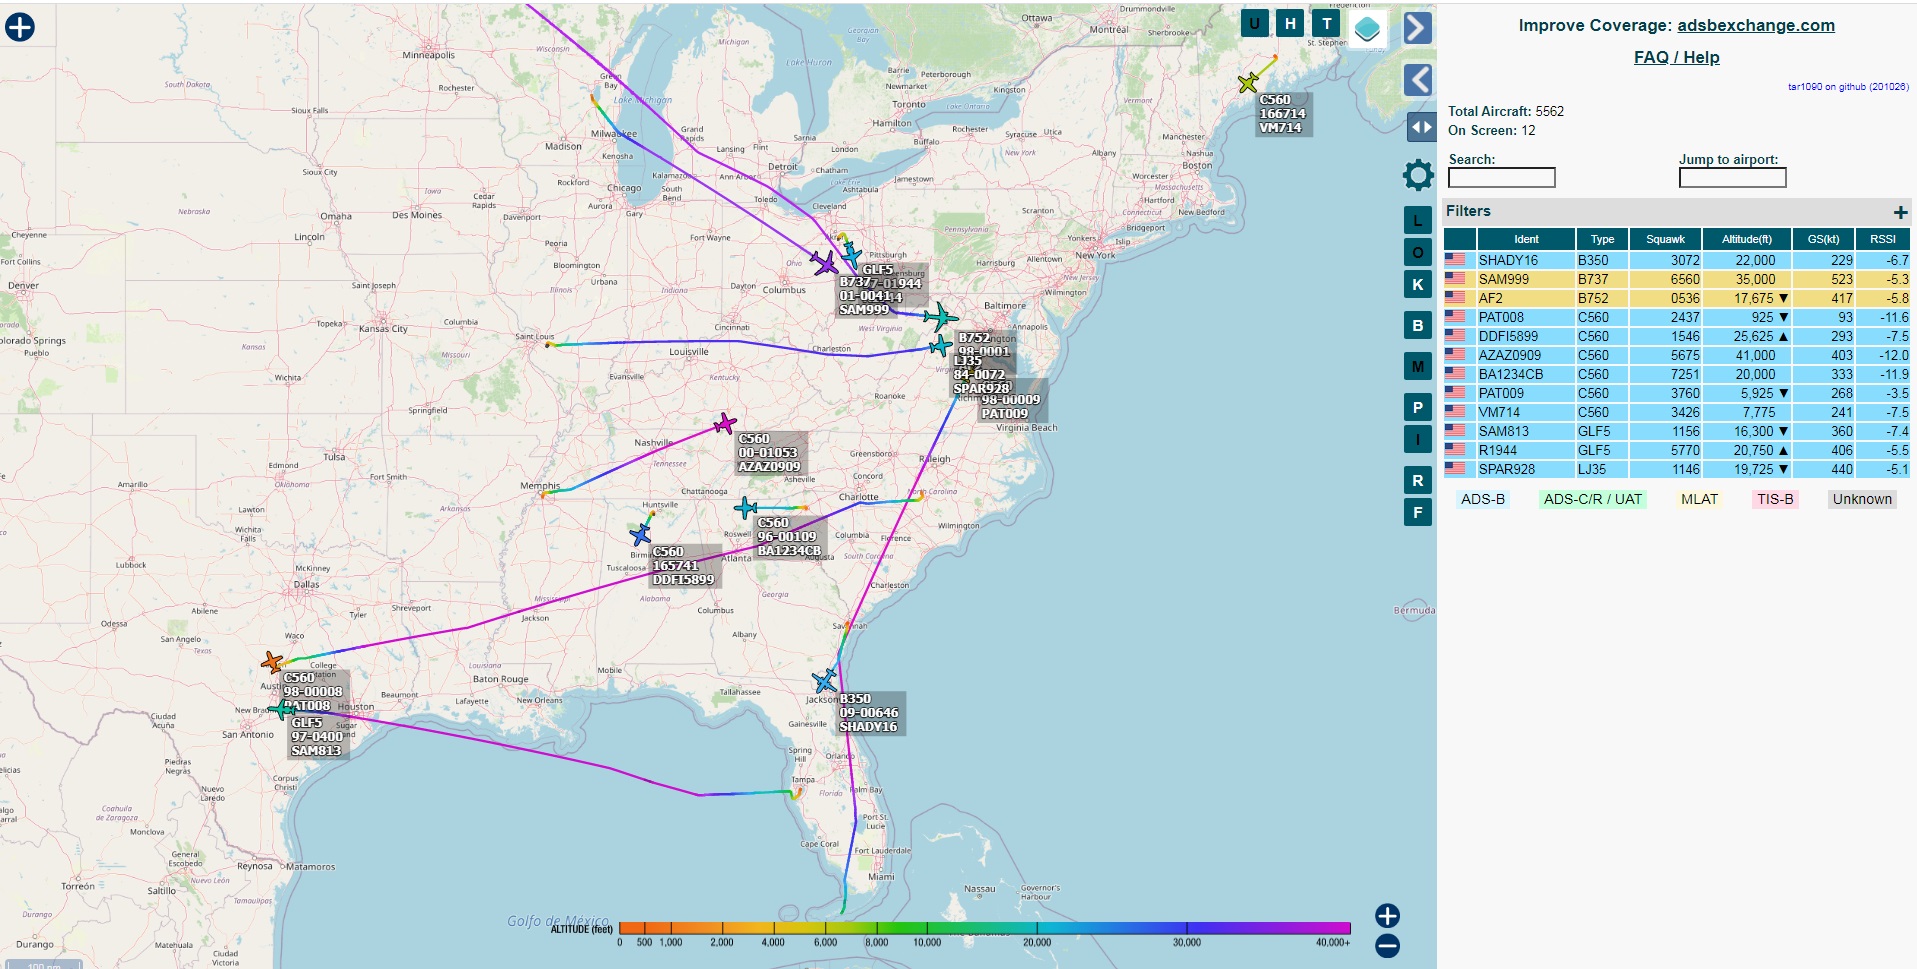
Task: Select the SAM813 aircraft row
Action: [1677, 431]
